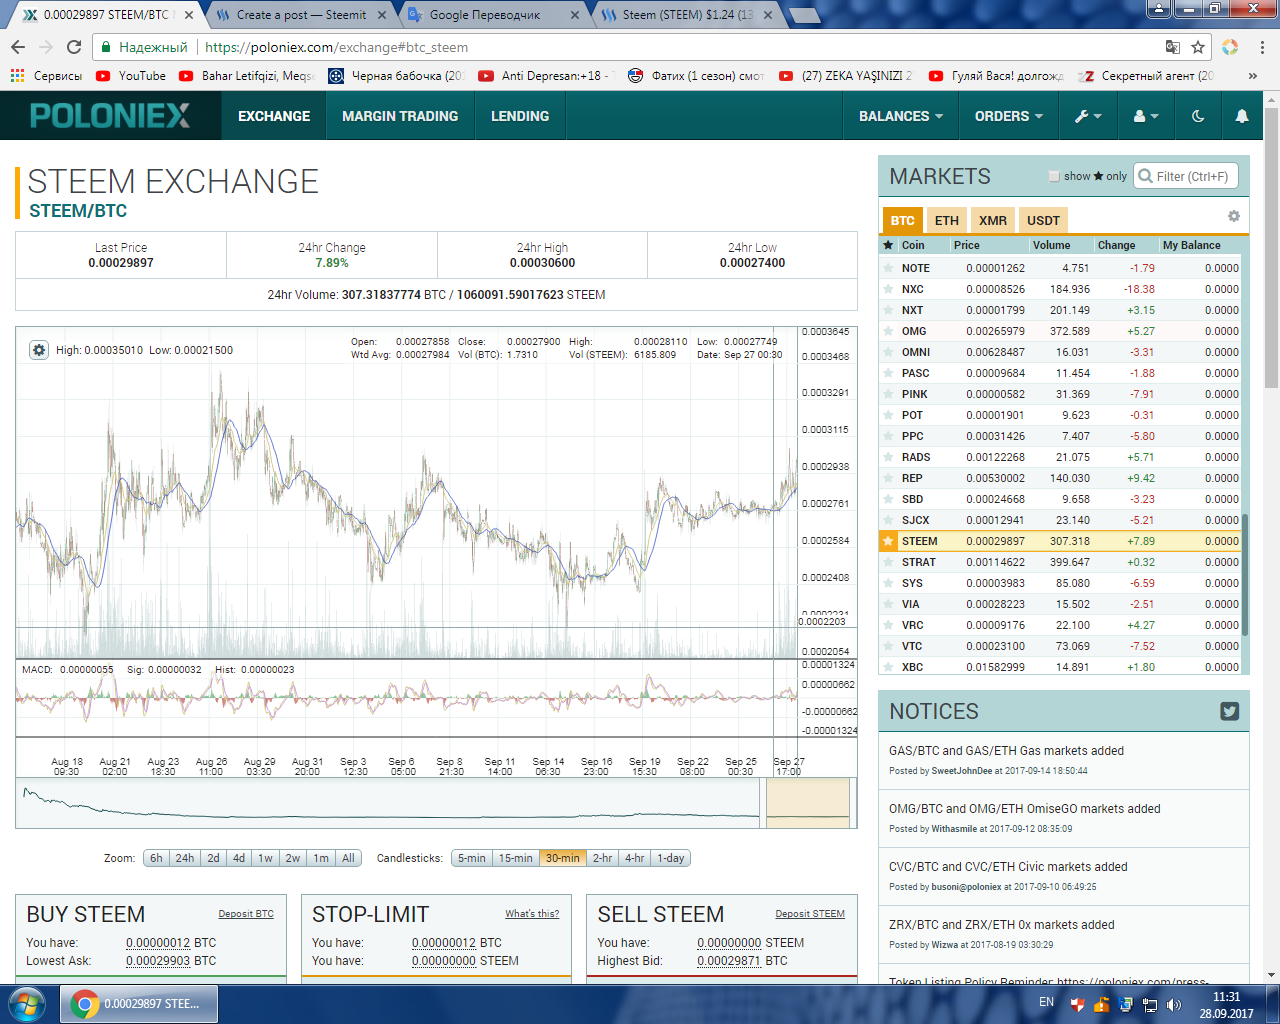1280x1024 pixels.
Task: Toggle the favorite star for STEEM
Action: (888, 541)
